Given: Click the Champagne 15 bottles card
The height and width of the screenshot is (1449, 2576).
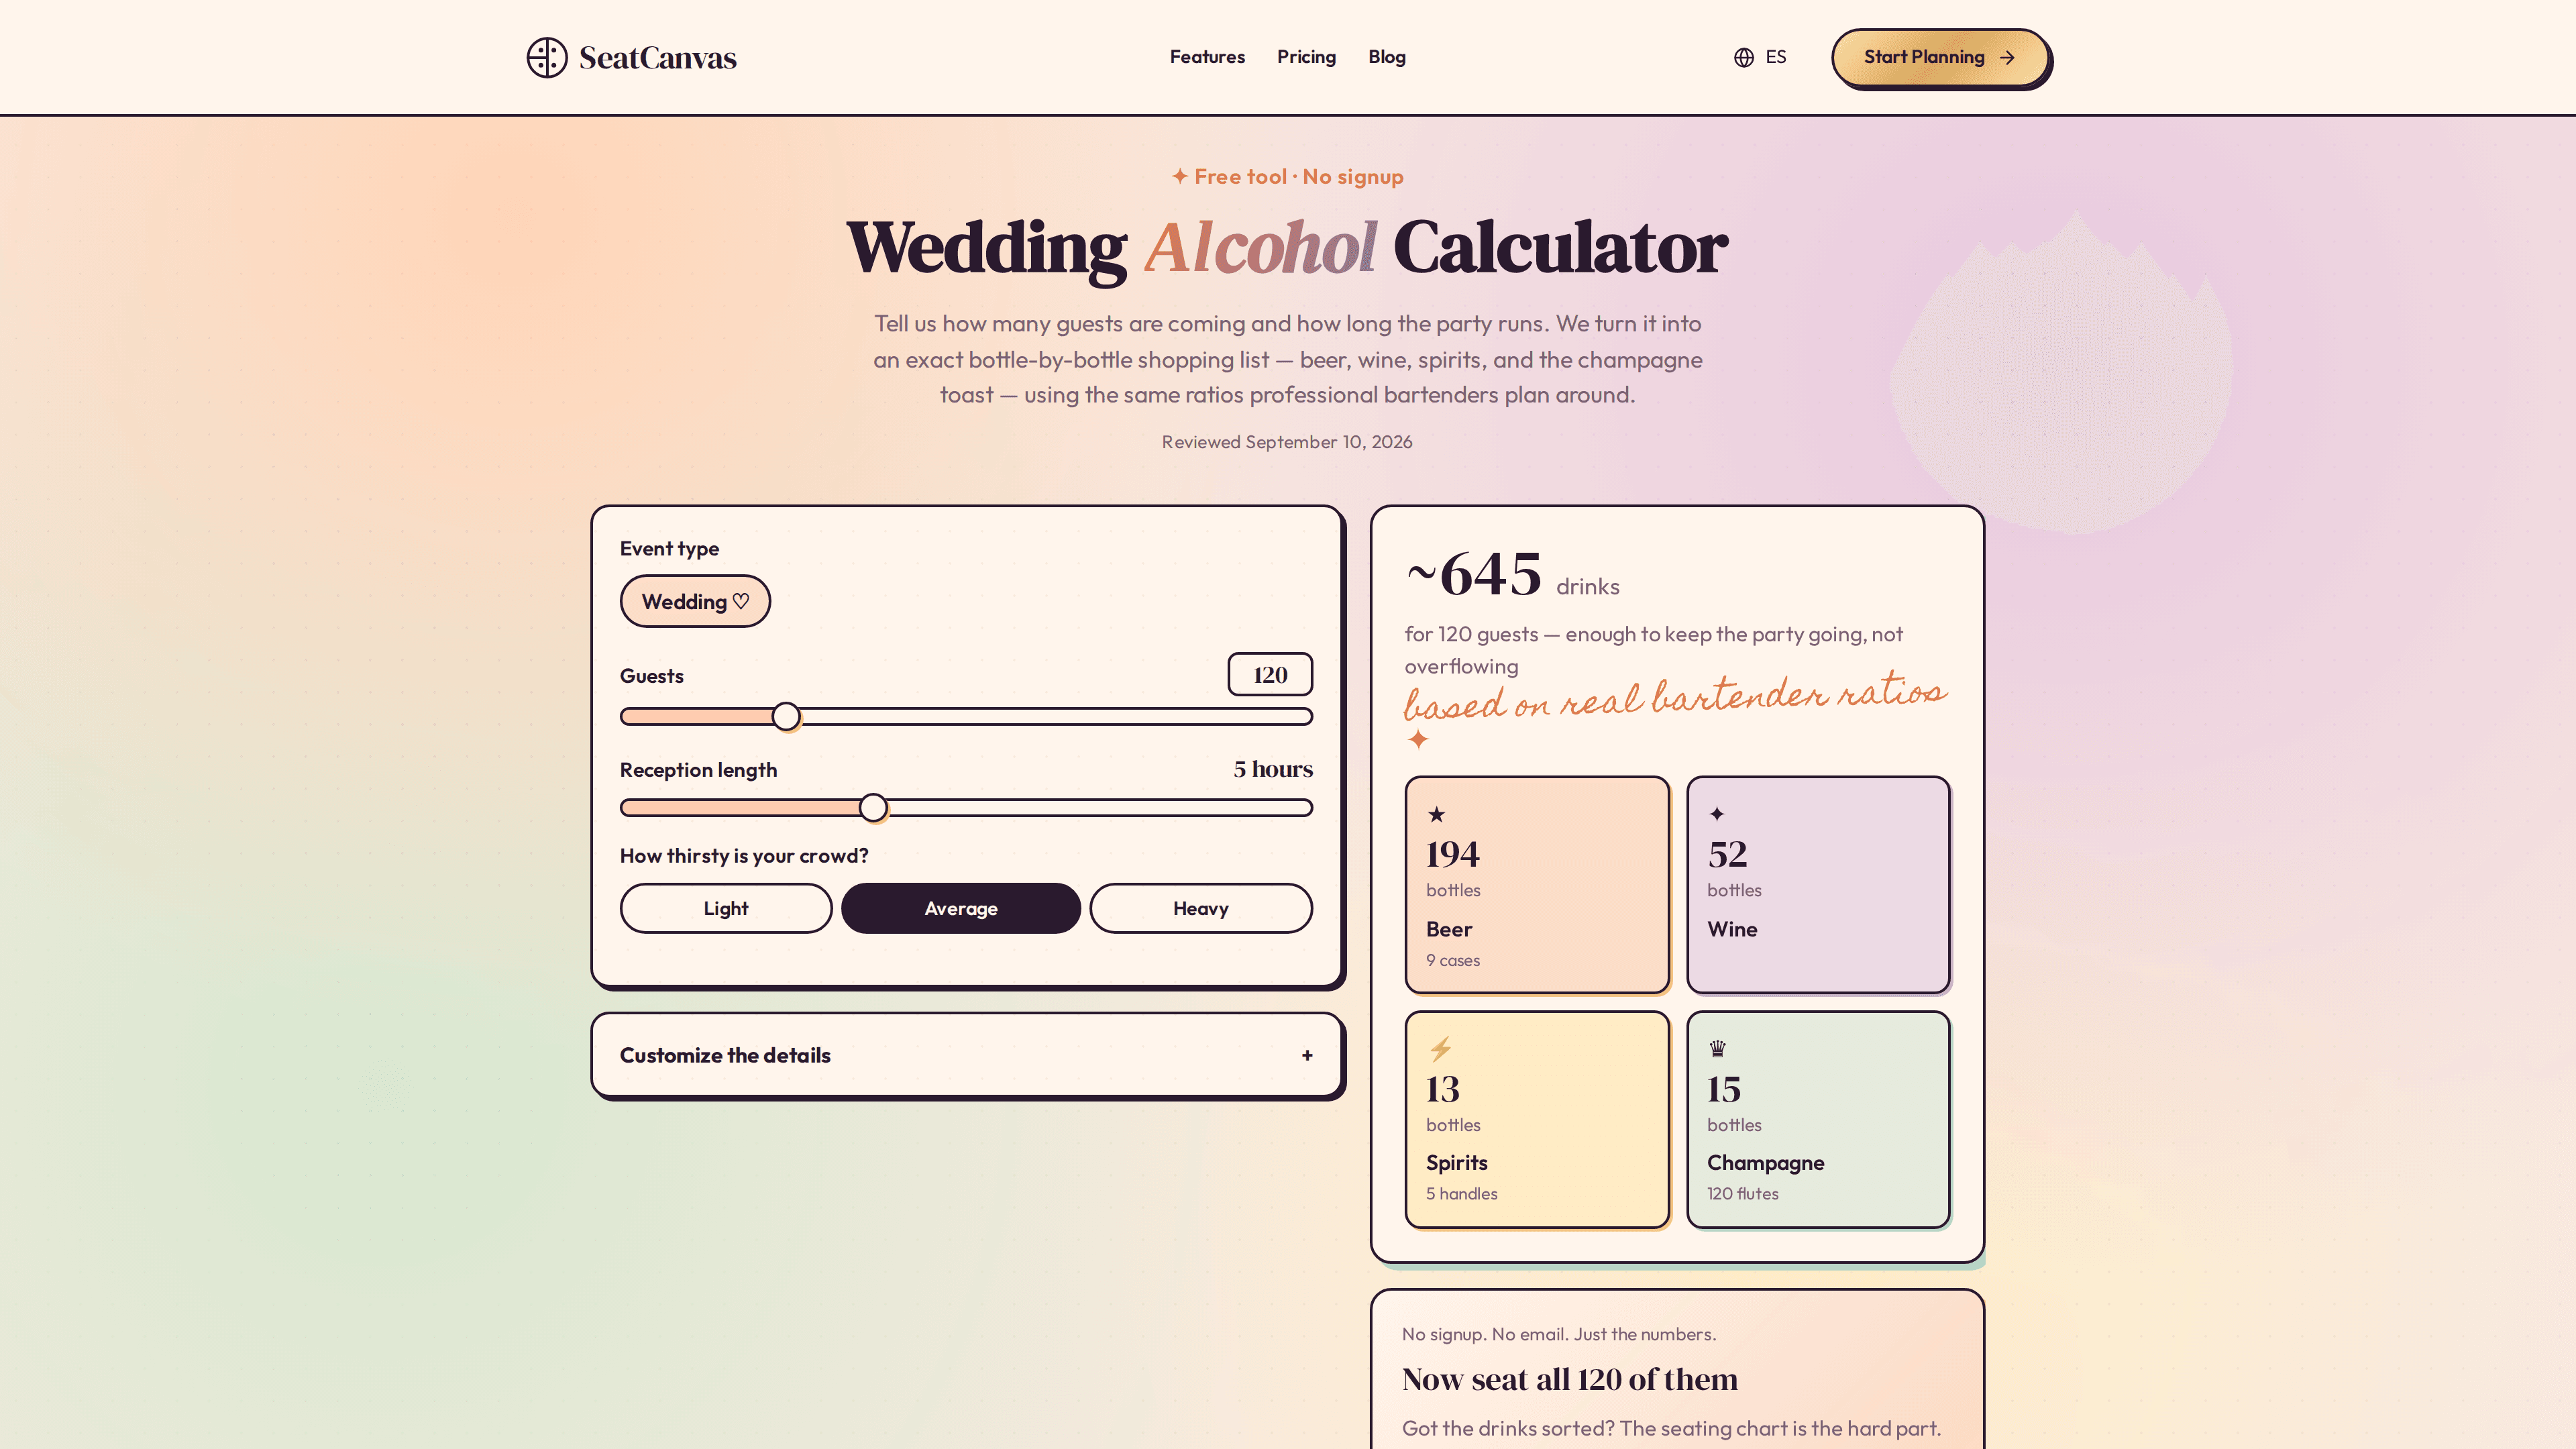Looking at the screenshot, I should (1818, 1119).
